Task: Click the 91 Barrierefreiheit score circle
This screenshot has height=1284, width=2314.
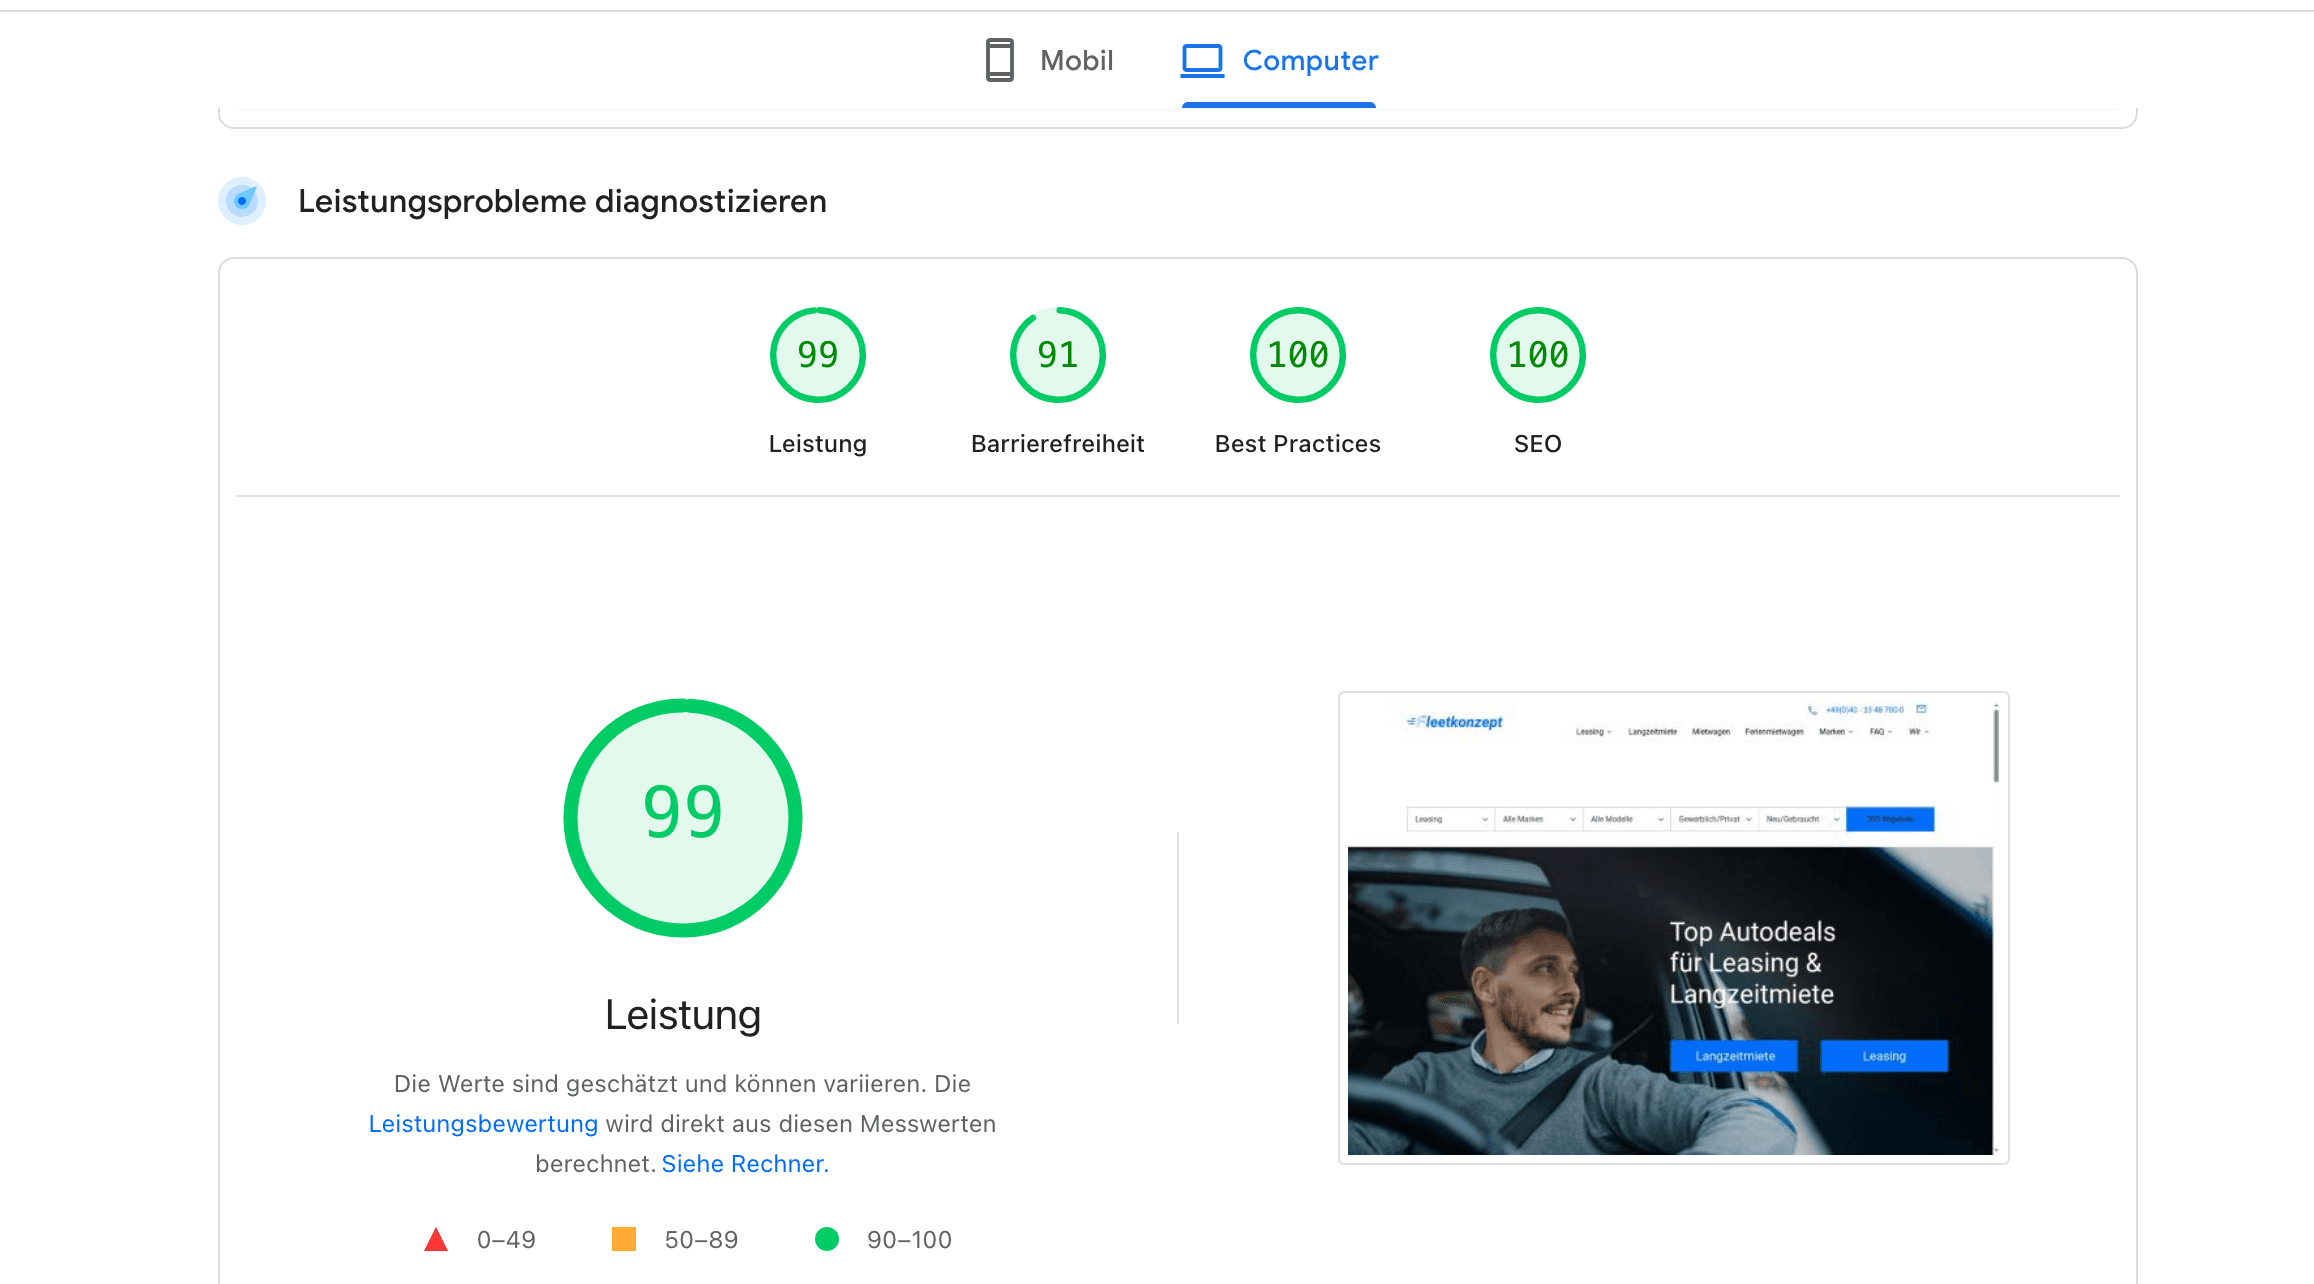Action: [x=1058, y=355]
